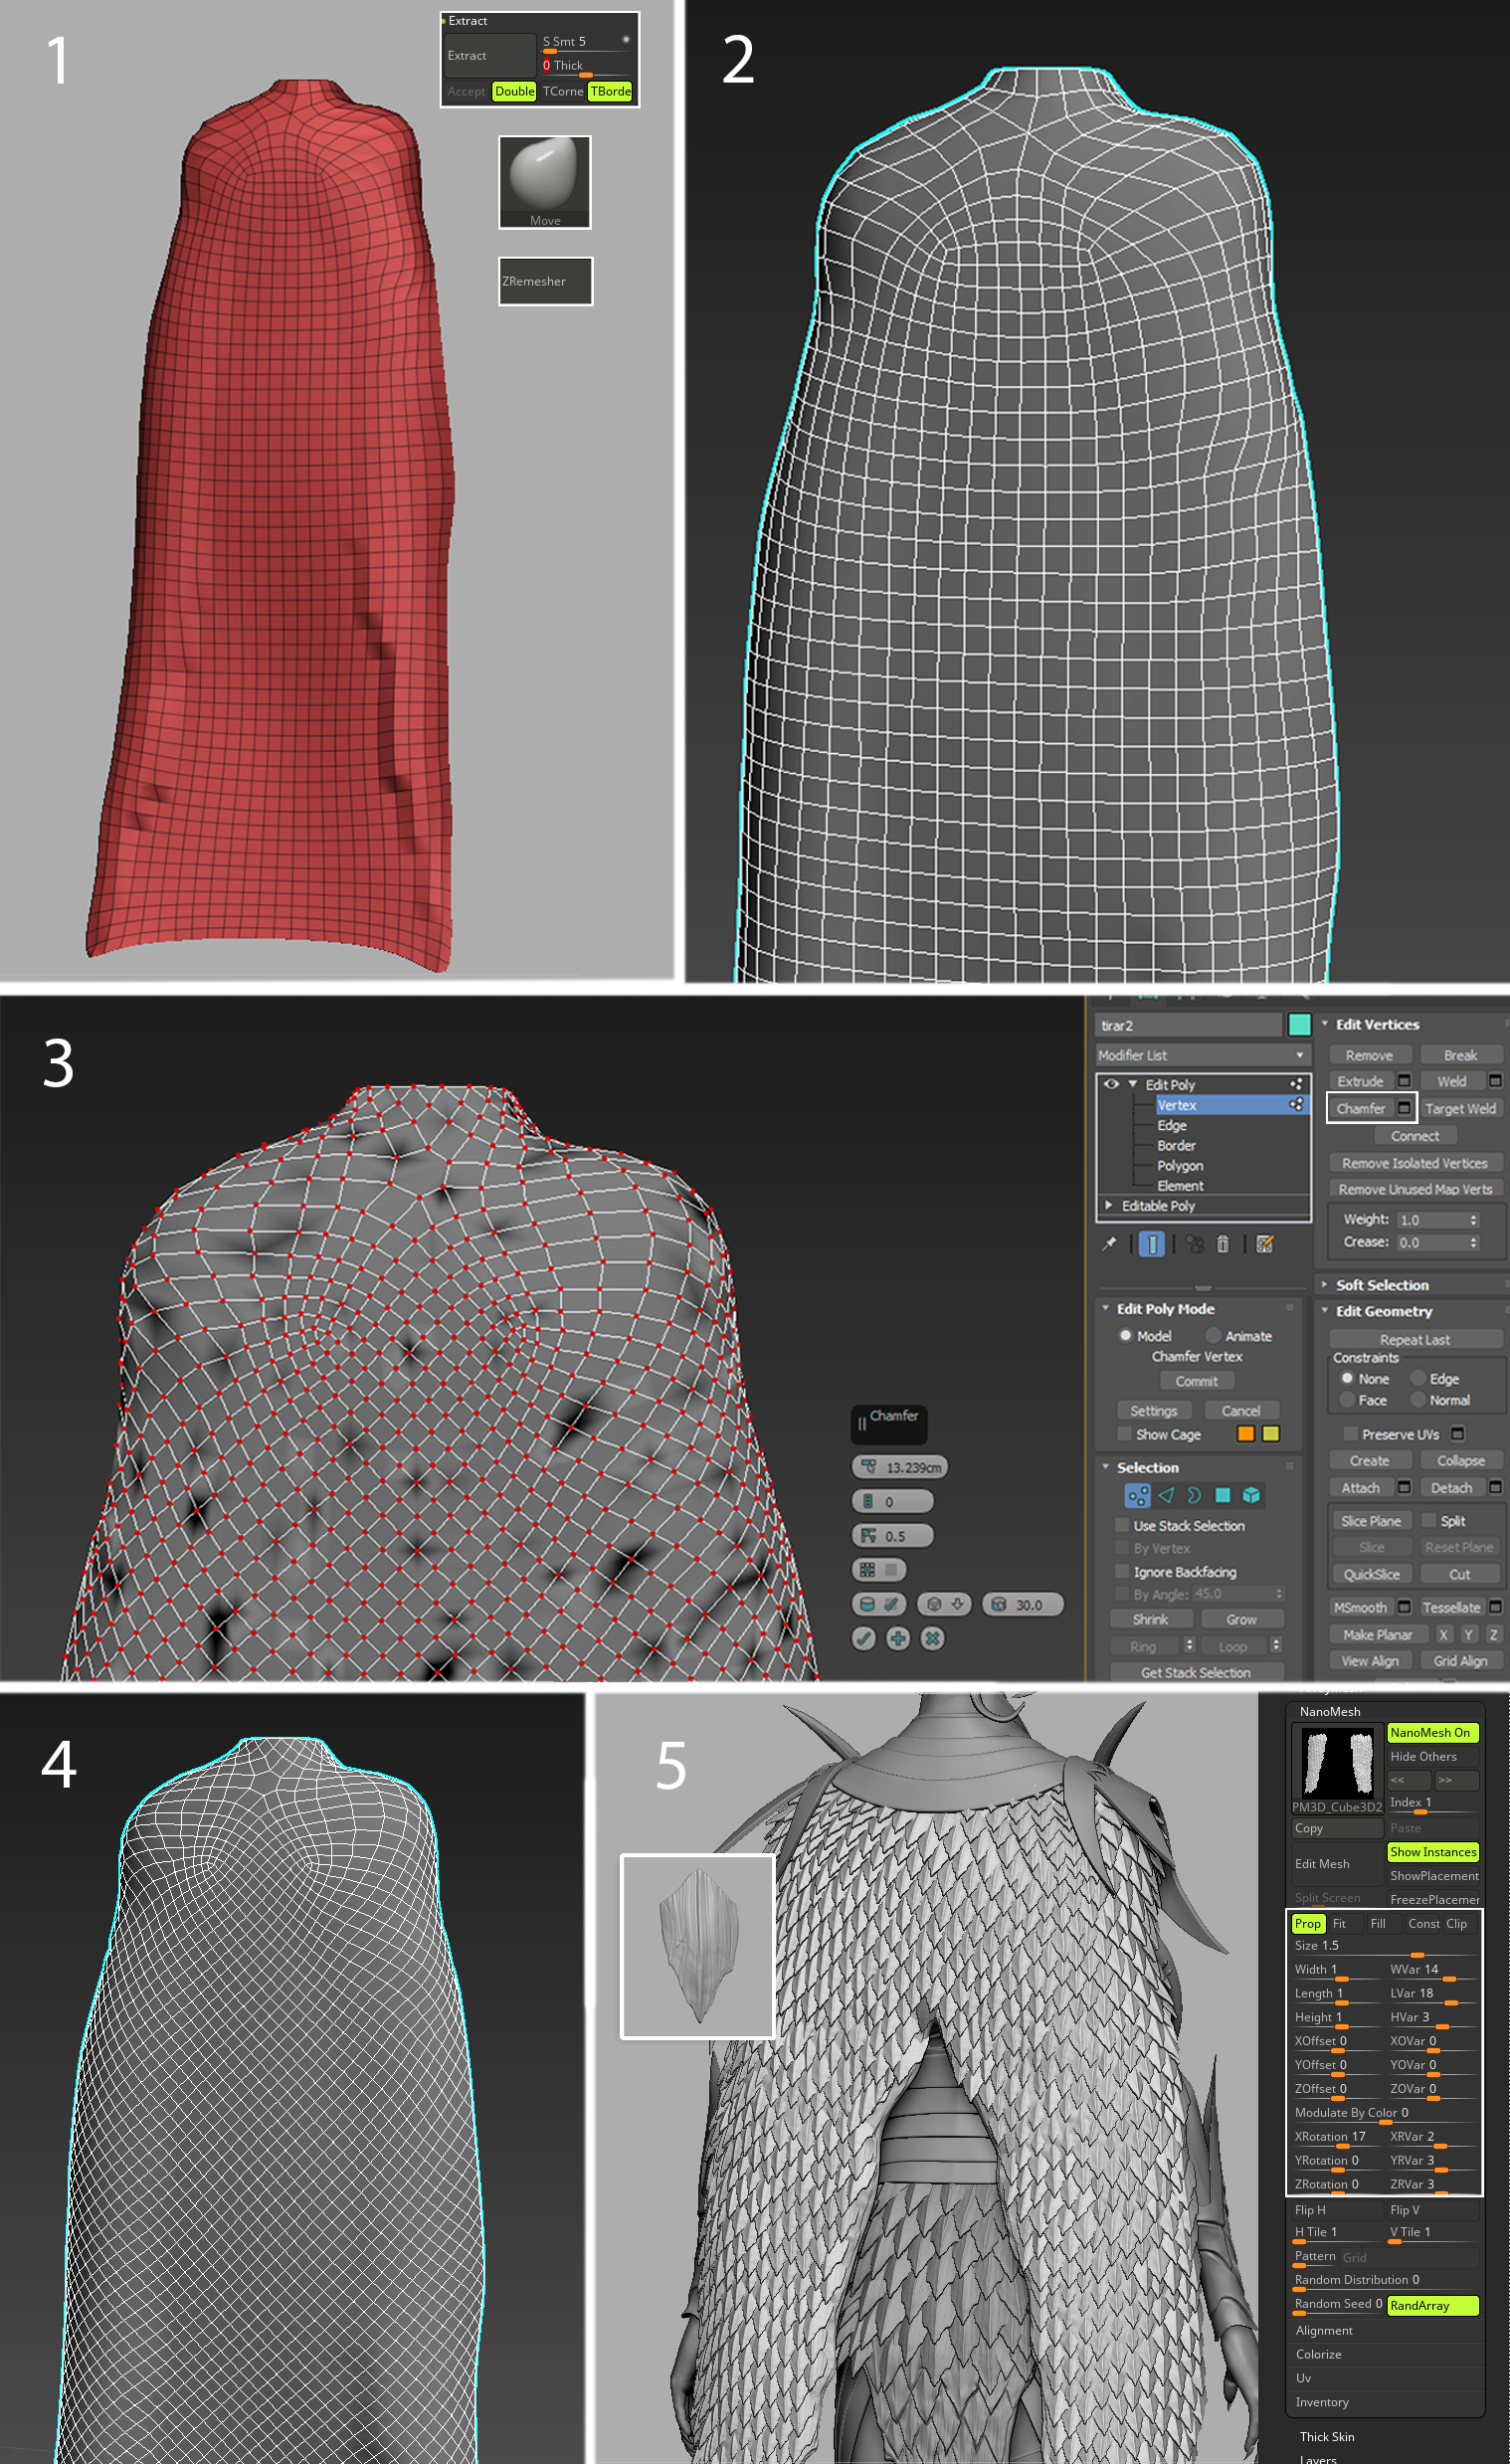Confirm chamfer with OK checkmark icon
The width and height of the screenshot is (1510, 2464).
pos(864,1638)
